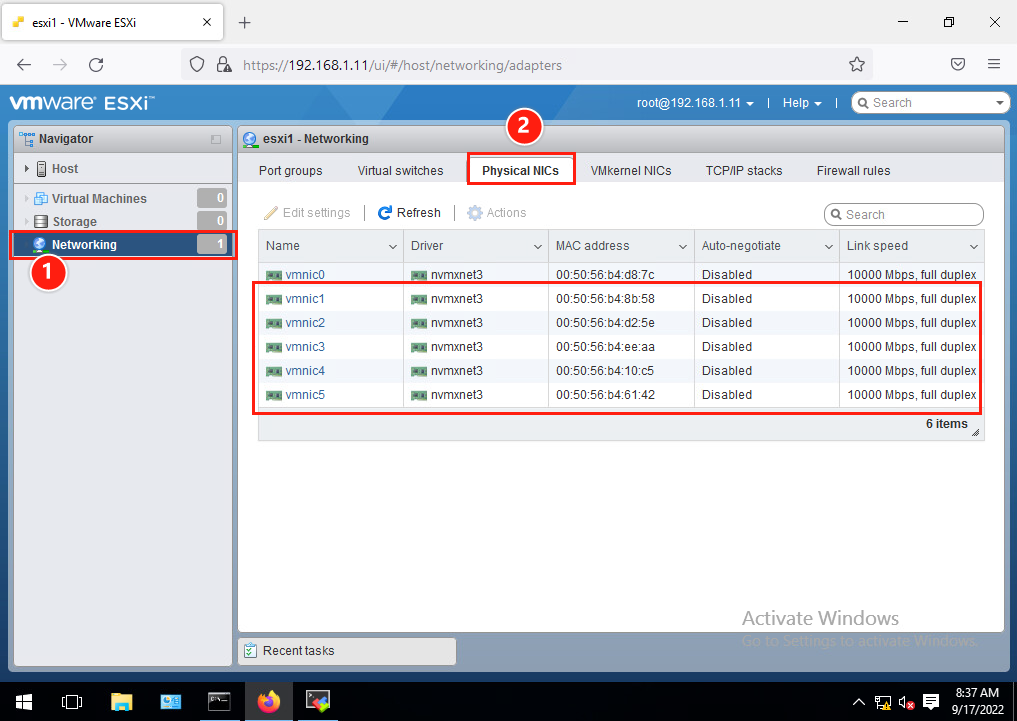
Task: Bookmark the page via the star icon
Action: pyautogui.click(x=856, y=64)
